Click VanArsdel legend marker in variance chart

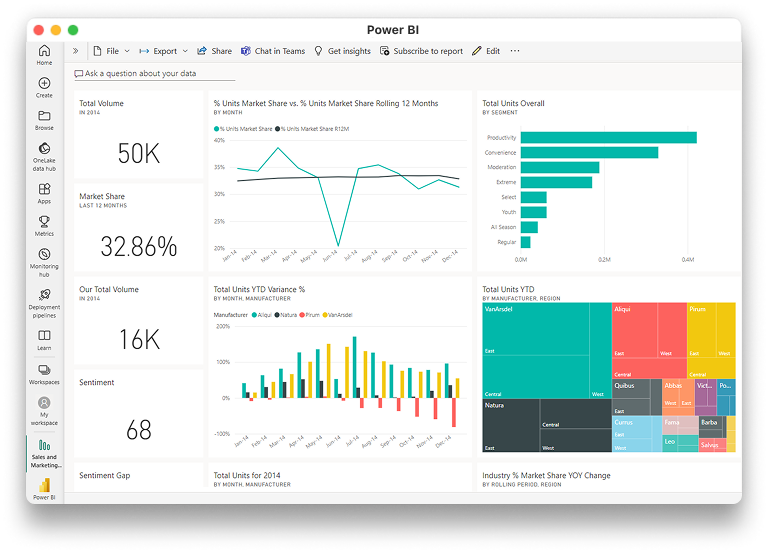tap(325, 315)
